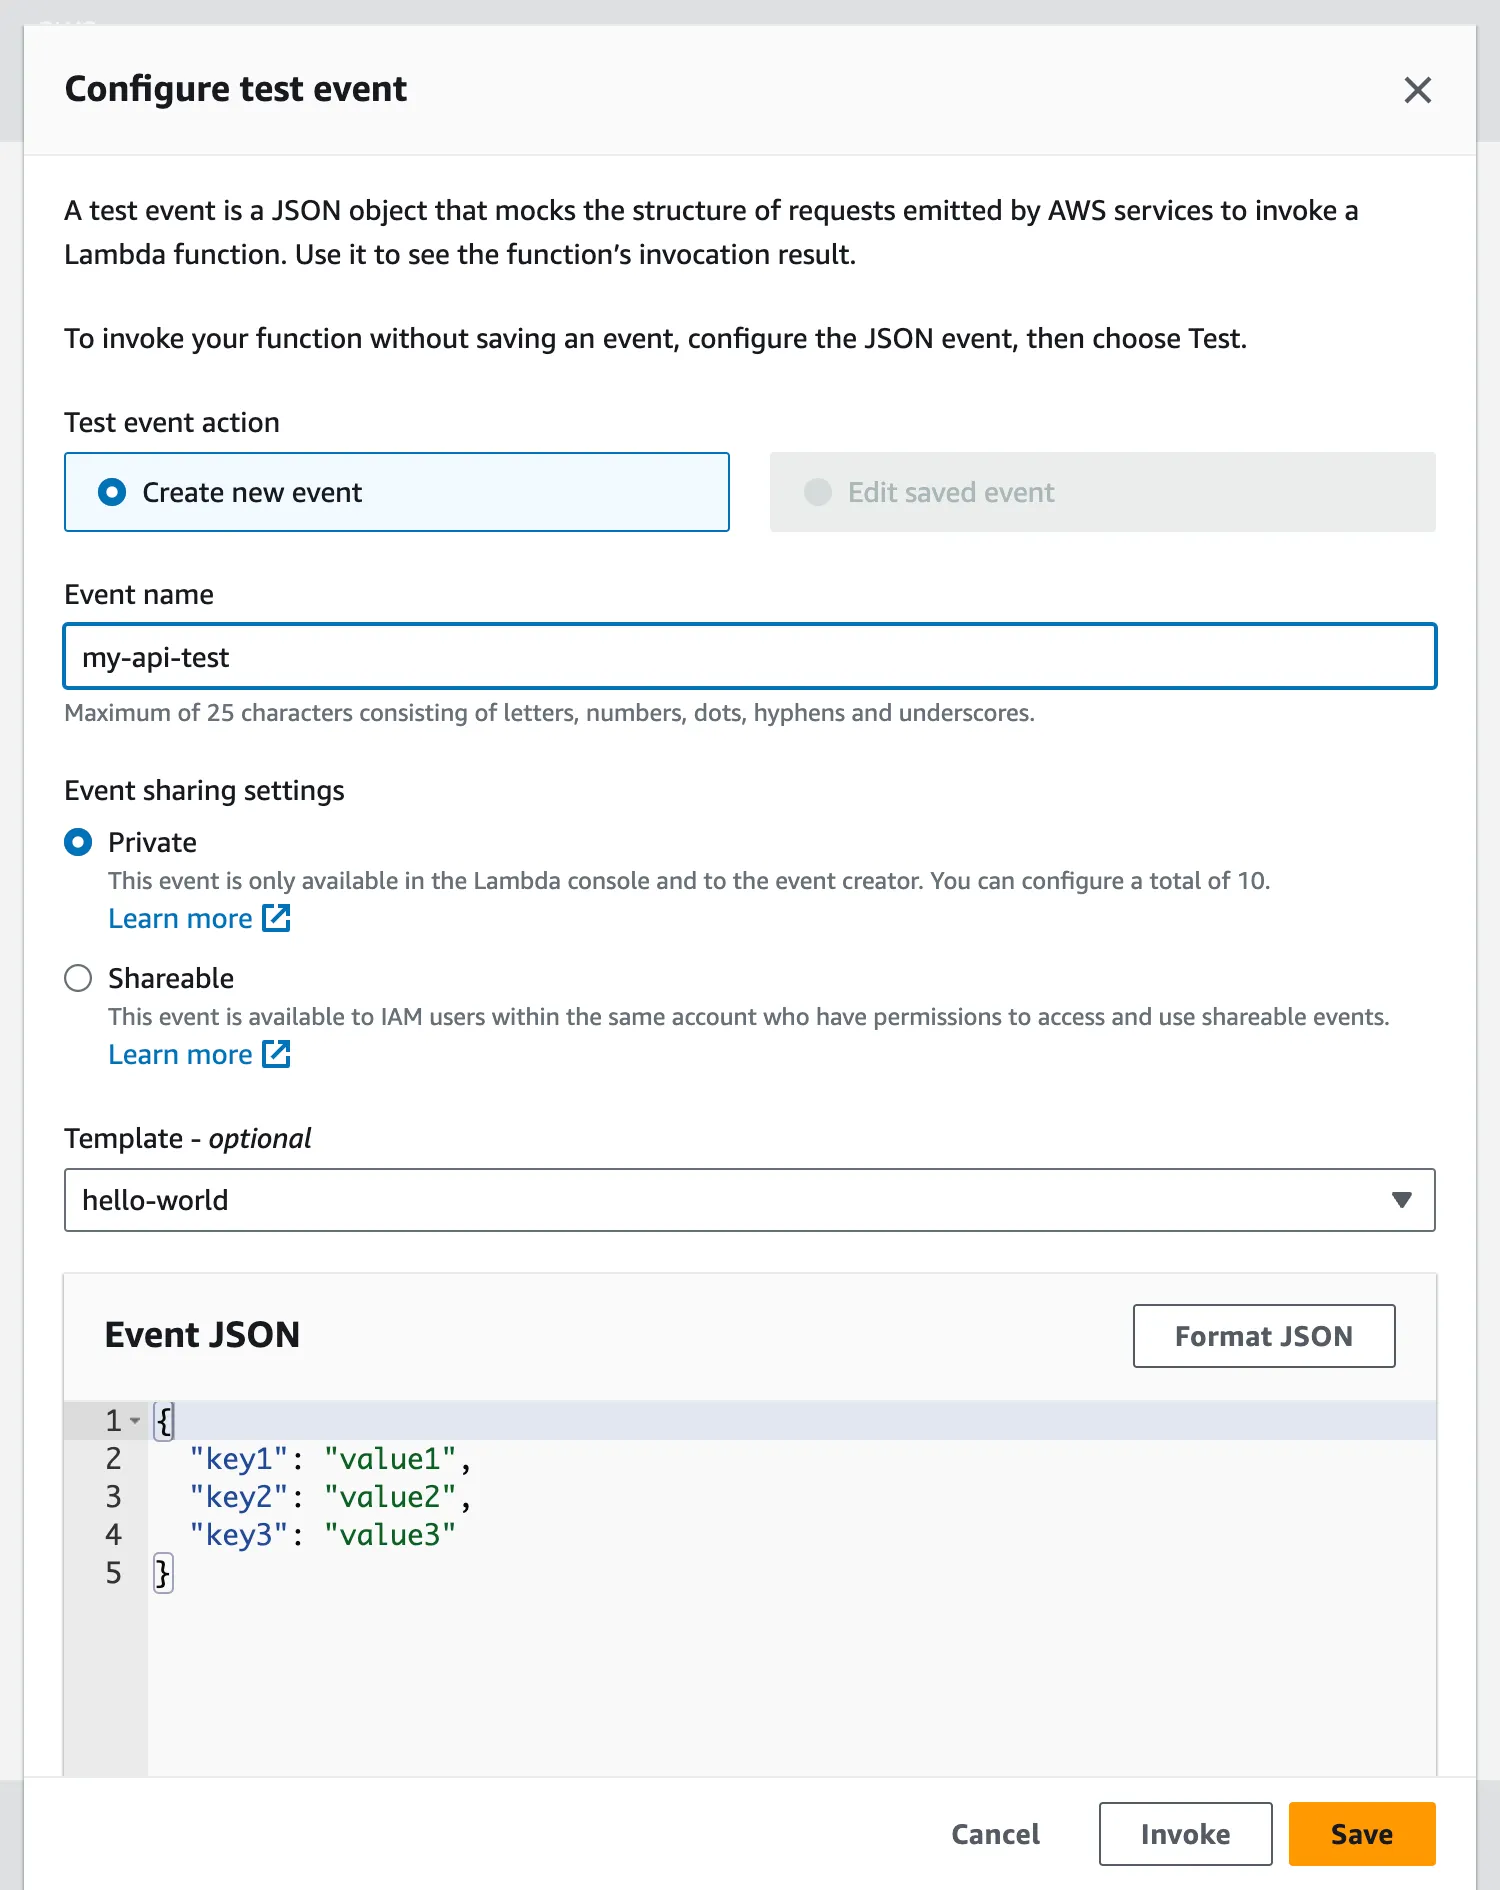
Task: Click the template dropdown arrow
Action: coord(1401,1200)
